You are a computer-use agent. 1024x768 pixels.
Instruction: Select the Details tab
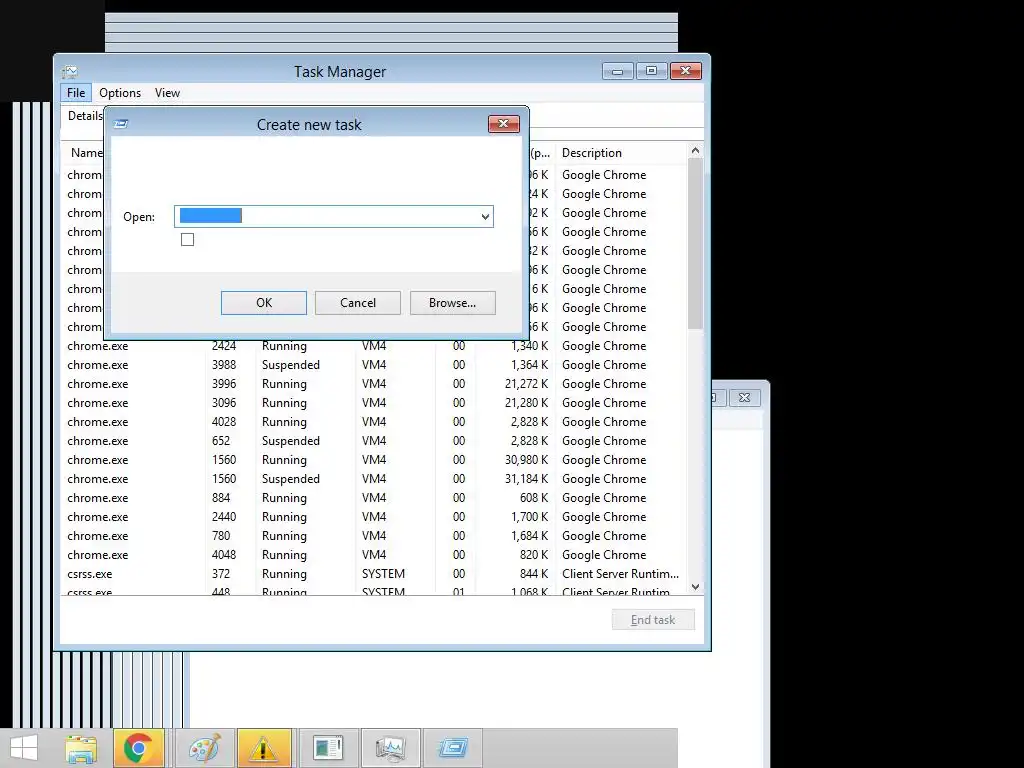tap(85, 116)
